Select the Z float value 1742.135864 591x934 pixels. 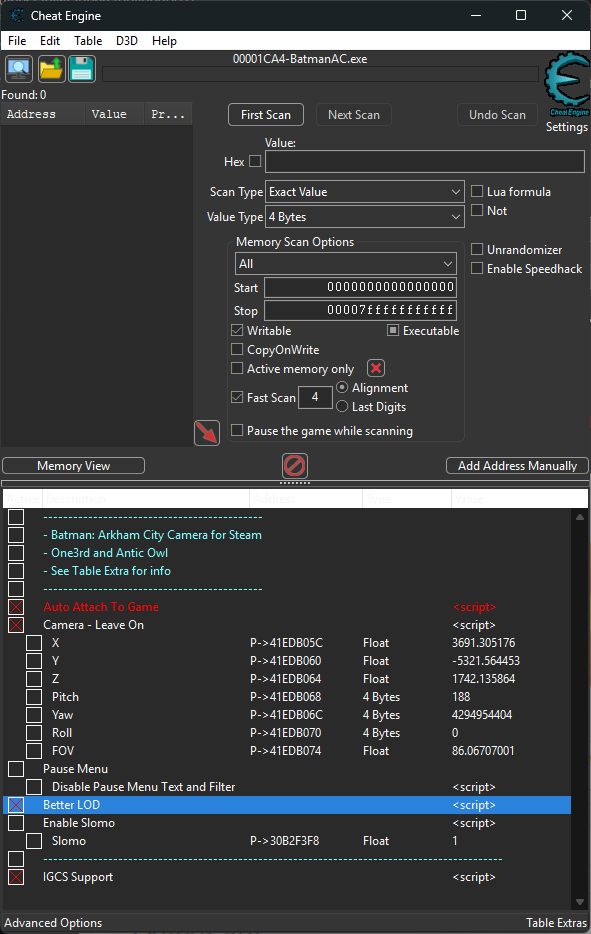tap(484, 678)
